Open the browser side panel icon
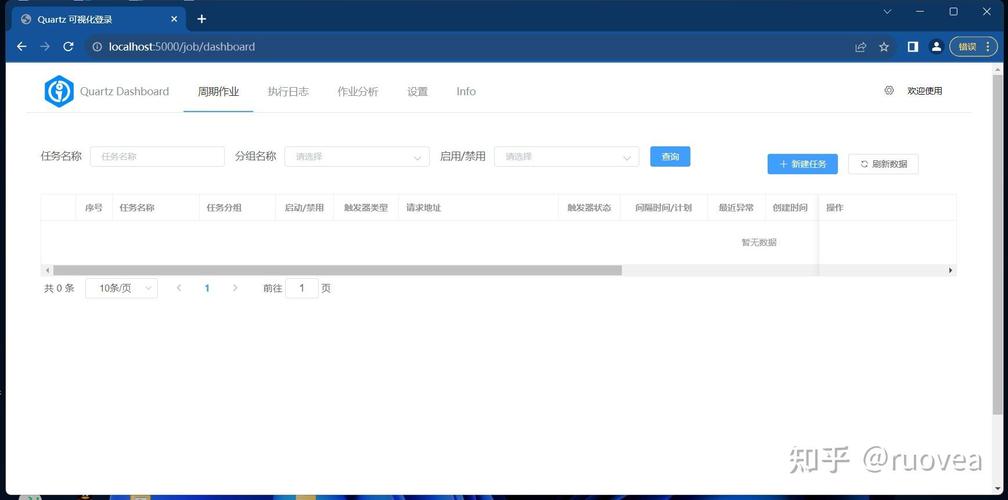This screenshot has width=1008, height=500. 913,46
